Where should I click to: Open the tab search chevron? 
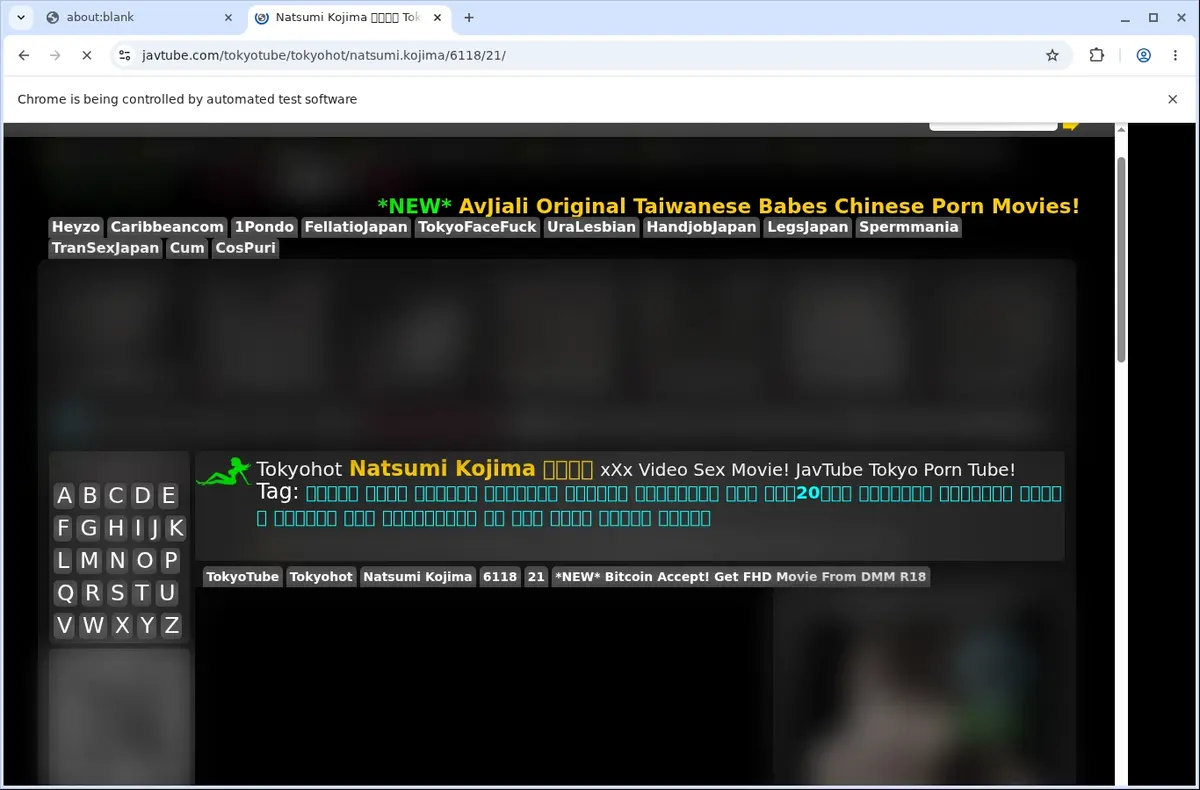(x=20, y=17)
